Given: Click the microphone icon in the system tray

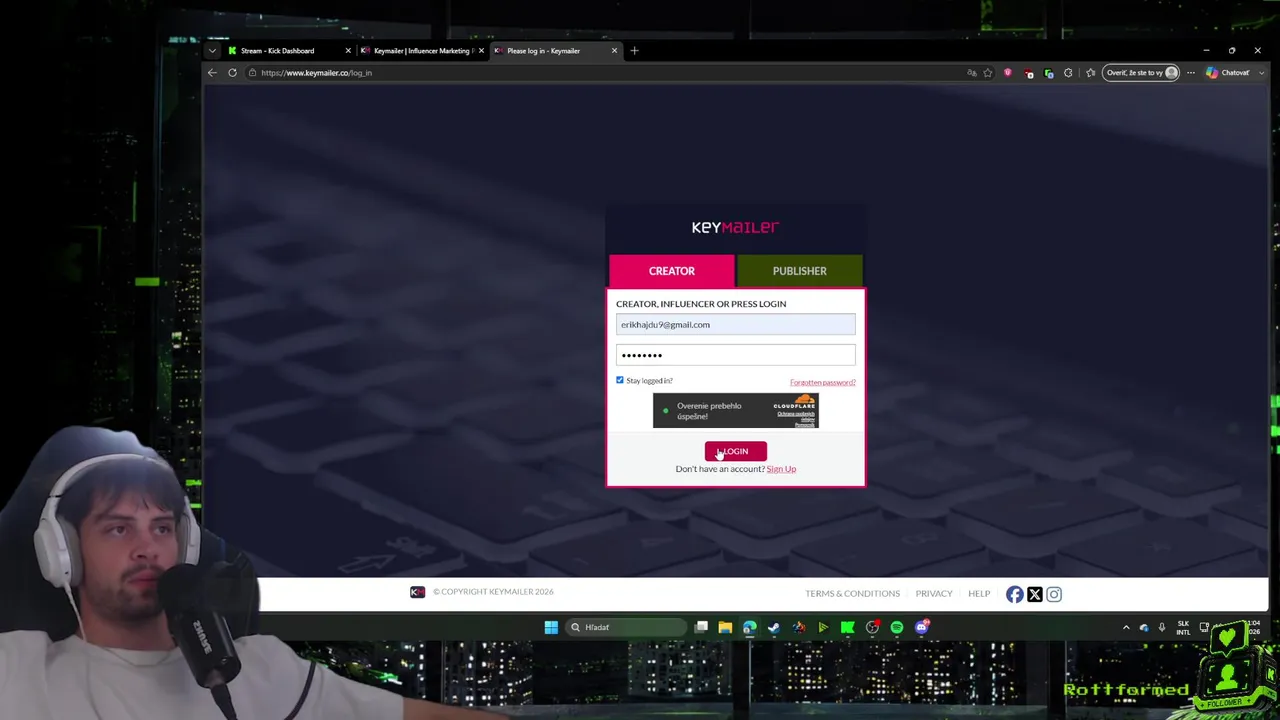Looking at the screenshot, I should tap(1162, 628).
